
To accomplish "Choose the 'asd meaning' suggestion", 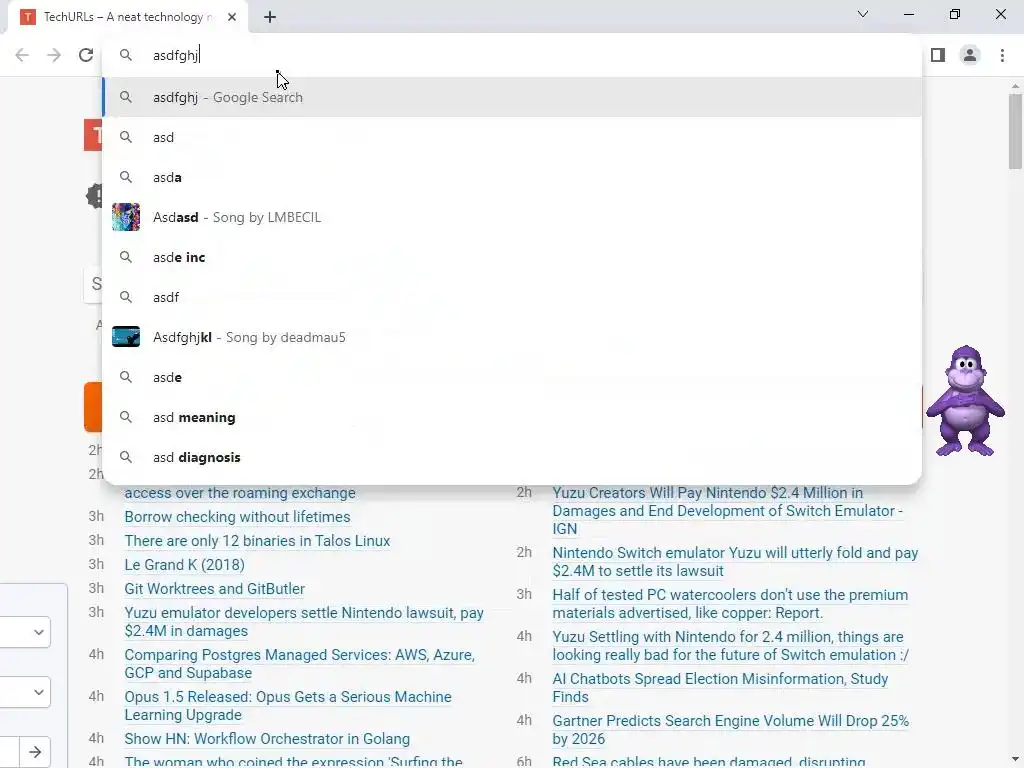I will point(512,417).
